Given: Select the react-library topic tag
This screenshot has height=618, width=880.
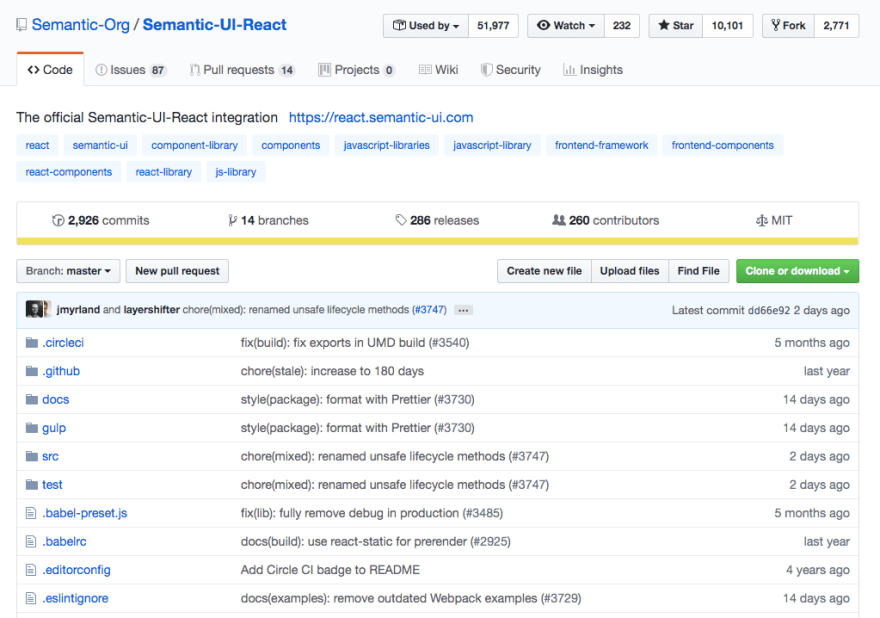Looking at the screenshot, I should coord(164,172).
